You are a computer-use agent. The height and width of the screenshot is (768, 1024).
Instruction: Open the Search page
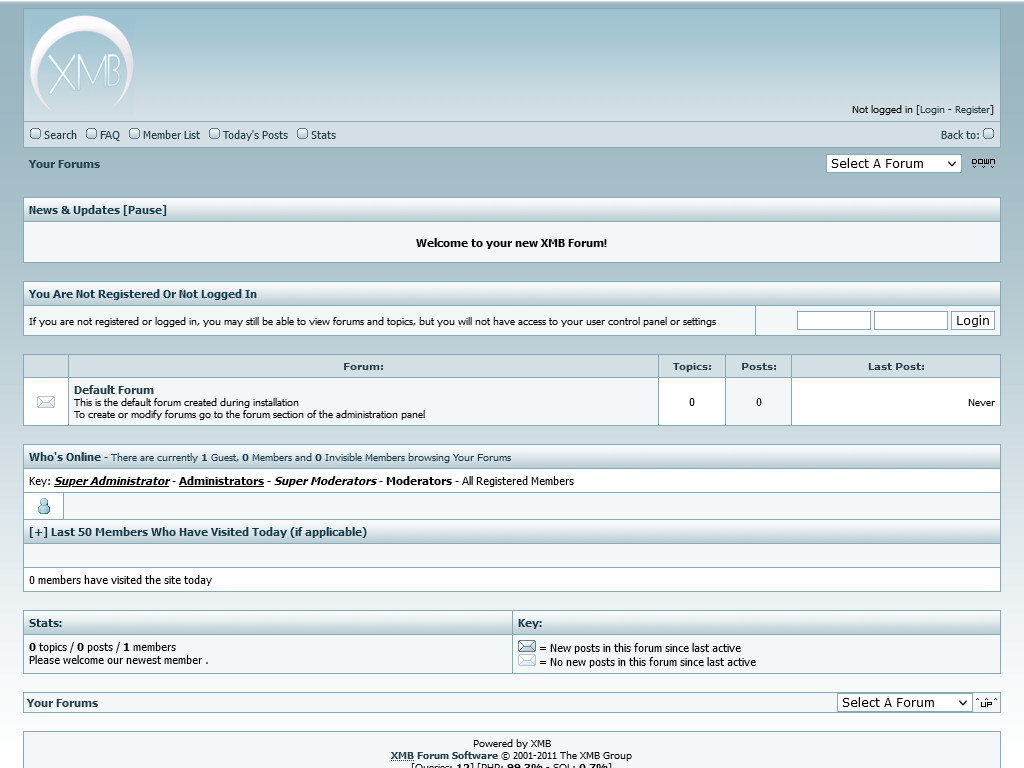coord(60,135)
